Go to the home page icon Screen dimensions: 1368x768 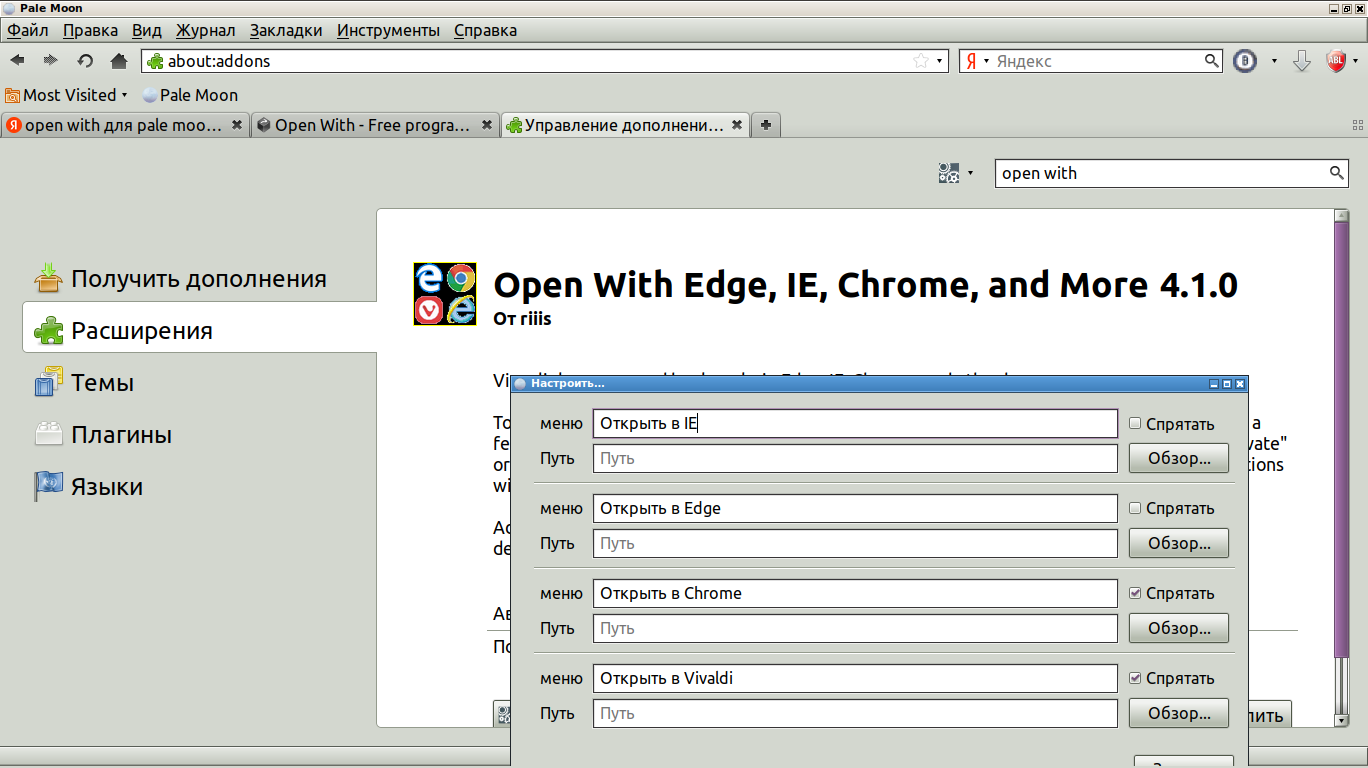(119, 61)
